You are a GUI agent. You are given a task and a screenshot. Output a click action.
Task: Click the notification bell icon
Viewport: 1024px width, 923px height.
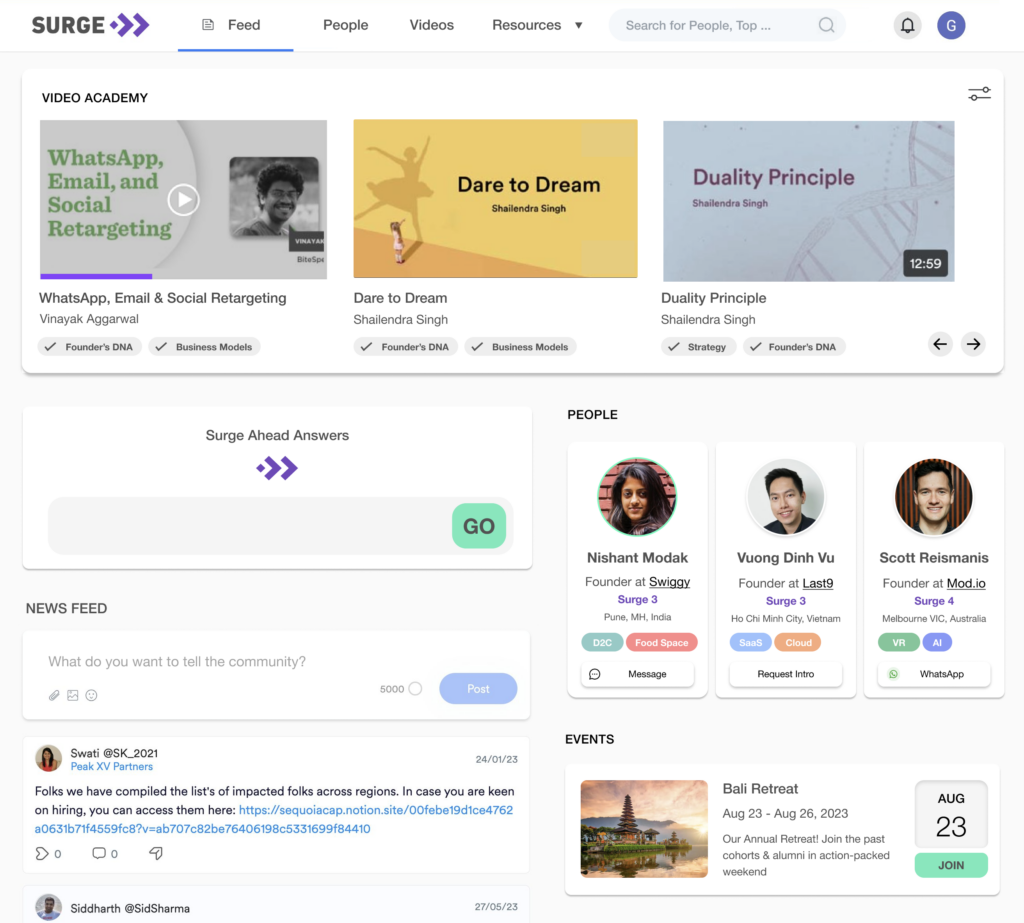click(x=907, y=26)
